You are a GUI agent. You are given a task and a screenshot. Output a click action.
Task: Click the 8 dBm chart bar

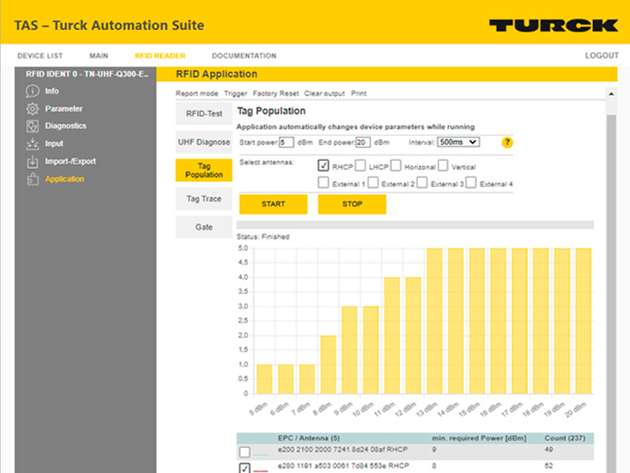point(328,364)
